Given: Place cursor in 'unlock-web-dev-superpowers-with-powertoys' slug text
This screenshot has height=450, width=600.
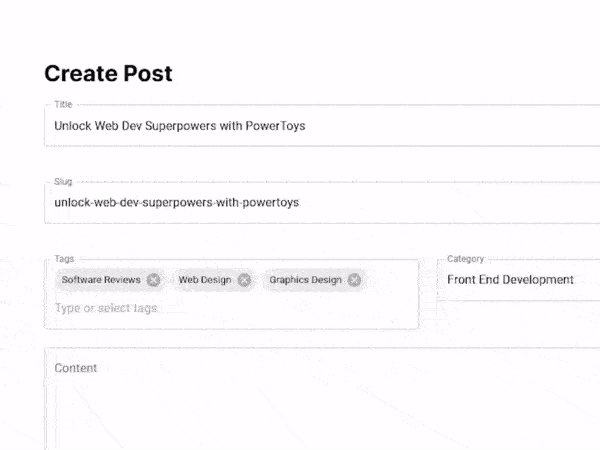Looking at the screenshot, I should (x=176, y=202).
